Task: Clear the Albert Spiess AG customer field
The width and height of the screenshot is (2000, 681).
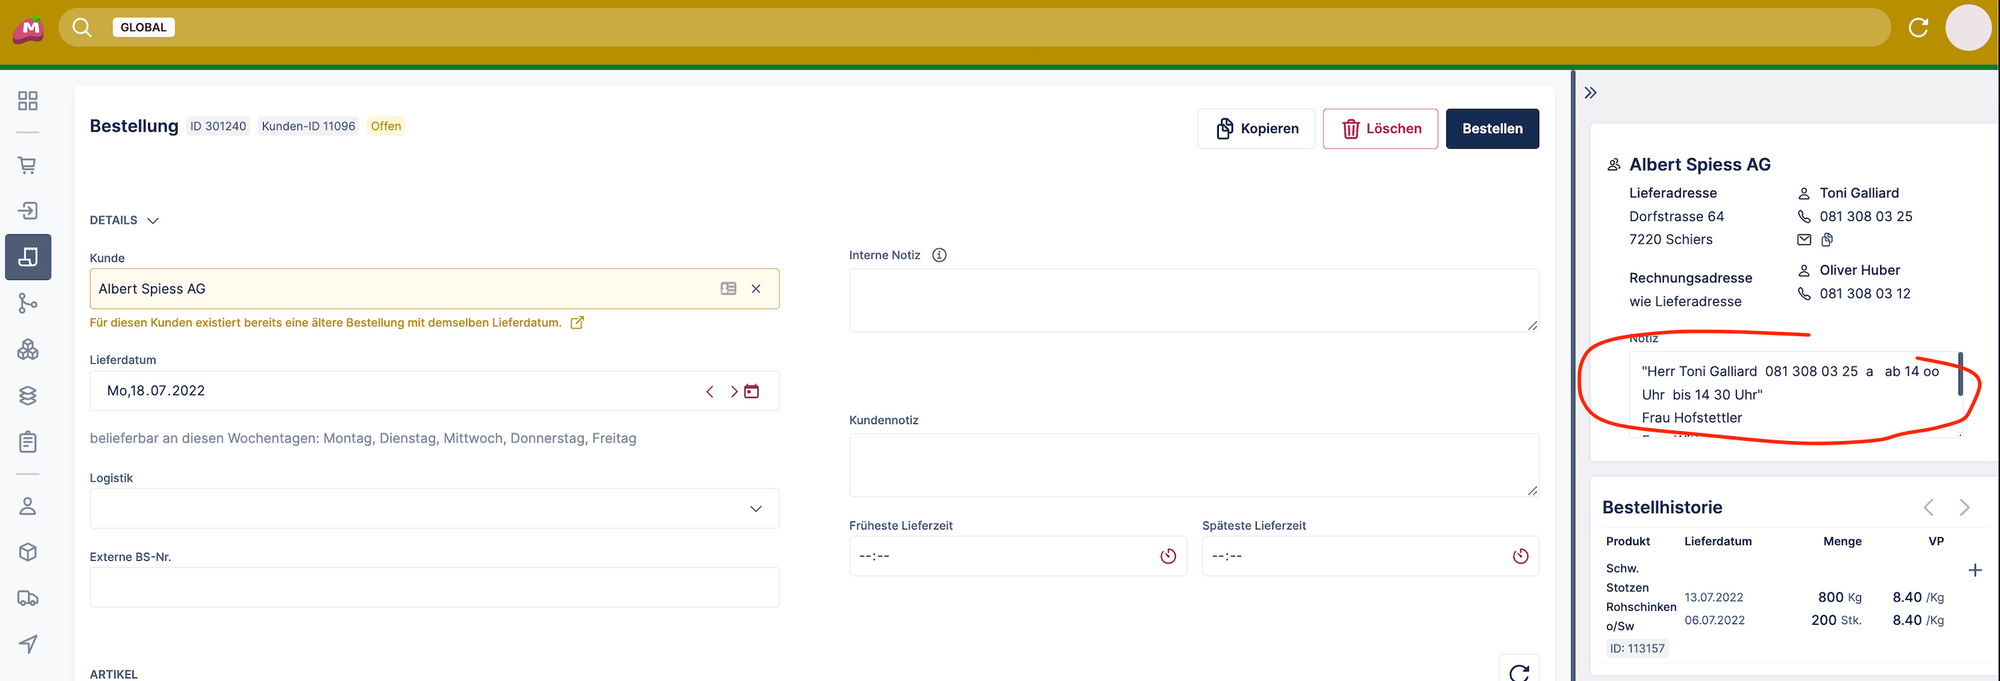Action: (756, 289)
